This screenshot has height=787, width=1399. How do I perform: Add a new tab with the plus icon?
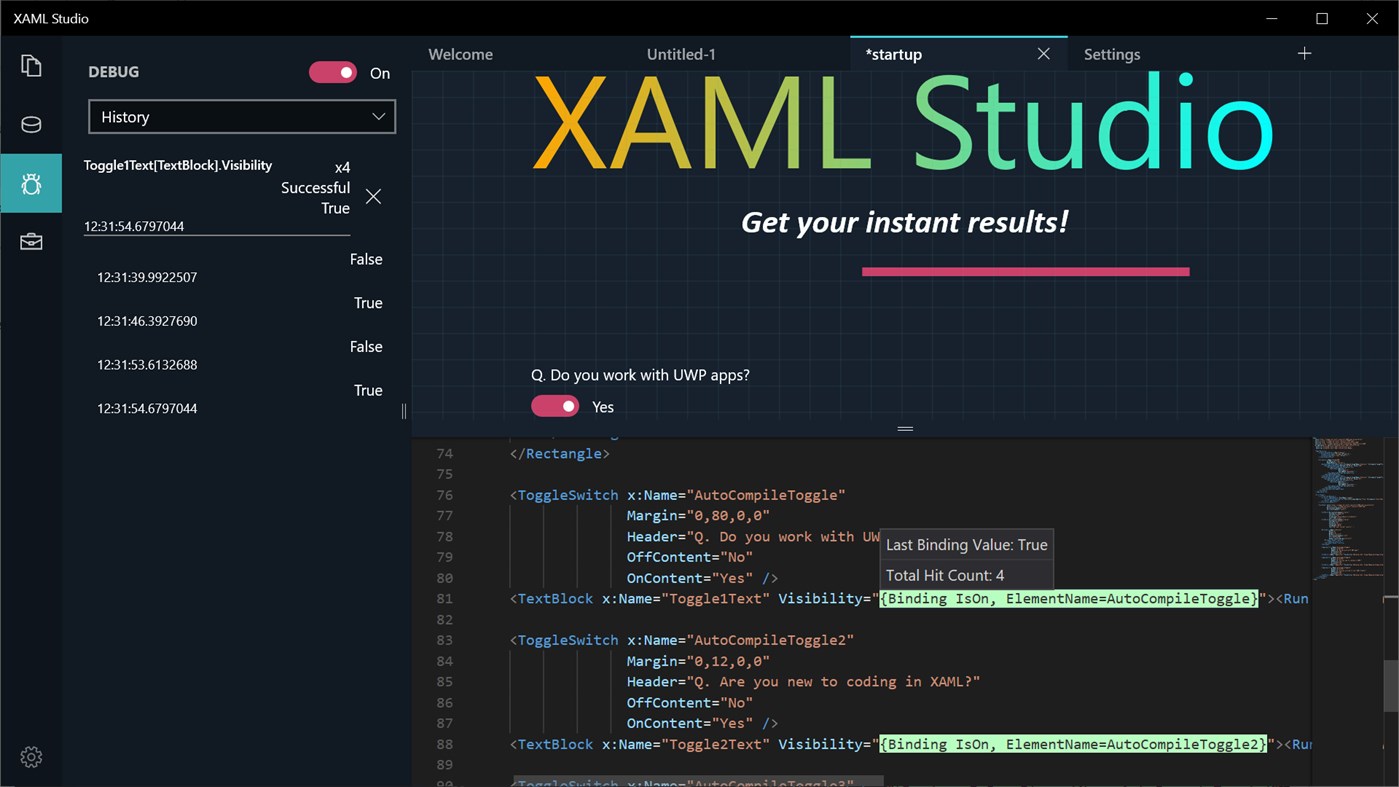click(x=1304, y=53)
